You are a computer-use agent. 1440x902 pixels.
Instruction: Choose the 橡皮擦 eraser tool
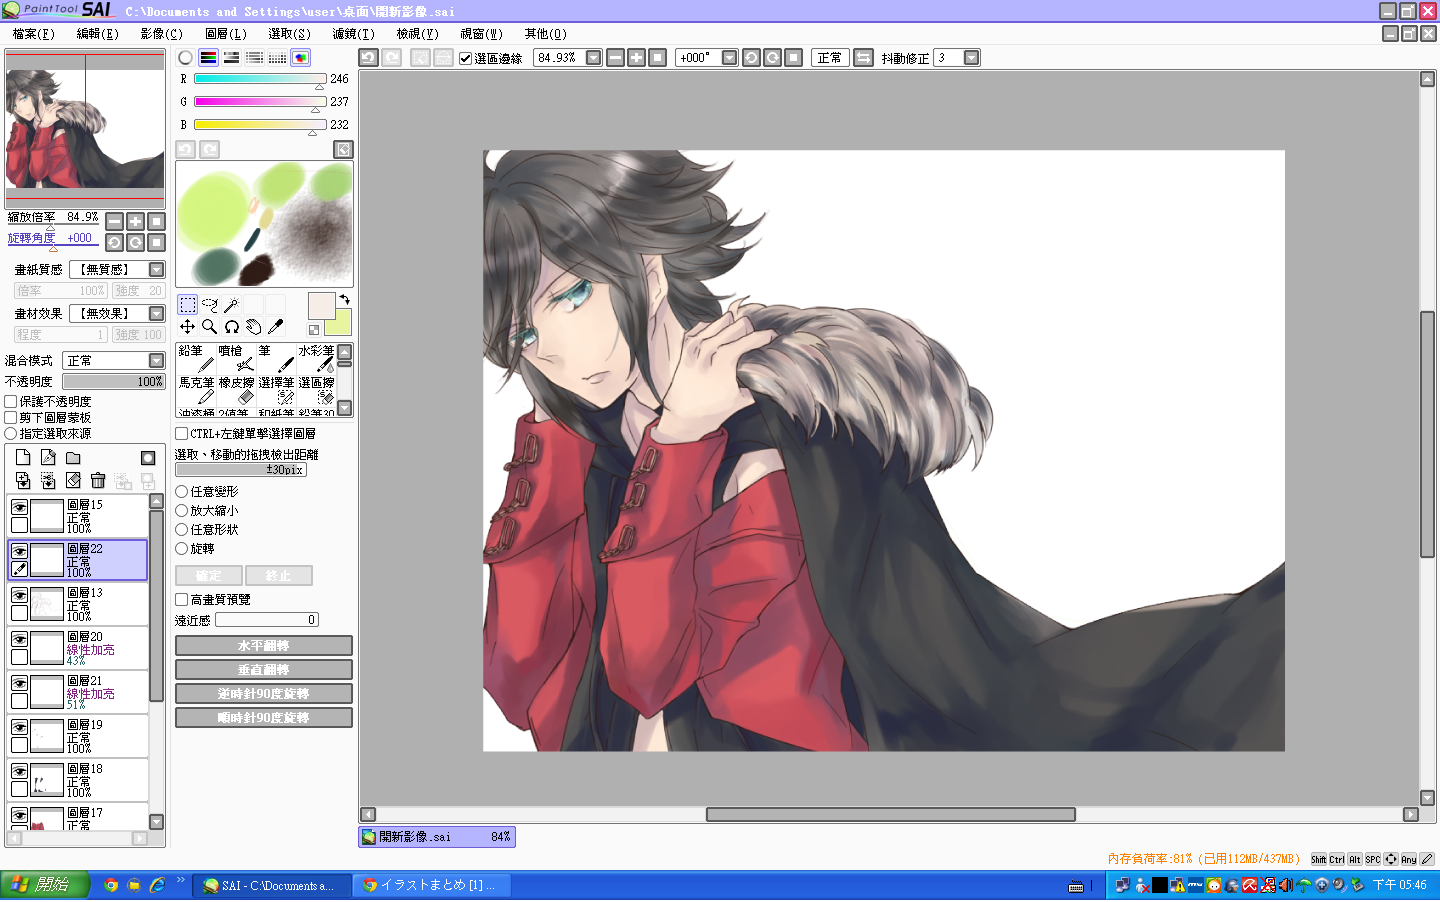[x=236, y=391]
